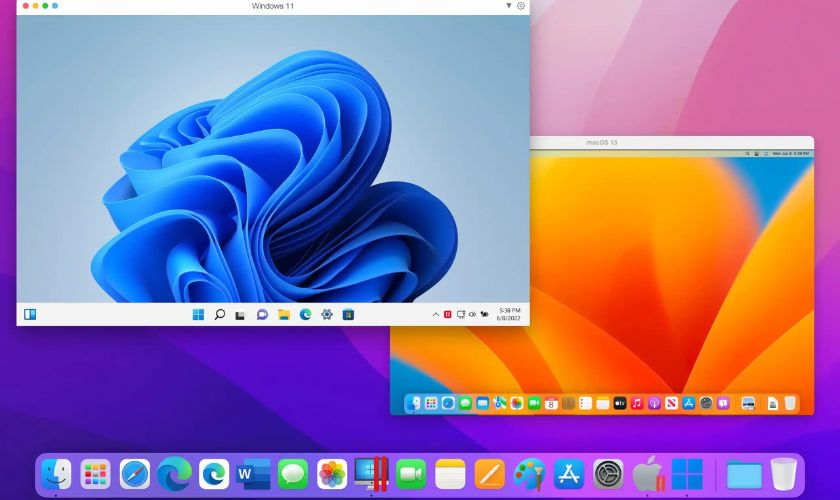Open Microsoft Store on the Windows taskbar
The width and height of the screenshot is (840, 500).
(x=348, y=315)
